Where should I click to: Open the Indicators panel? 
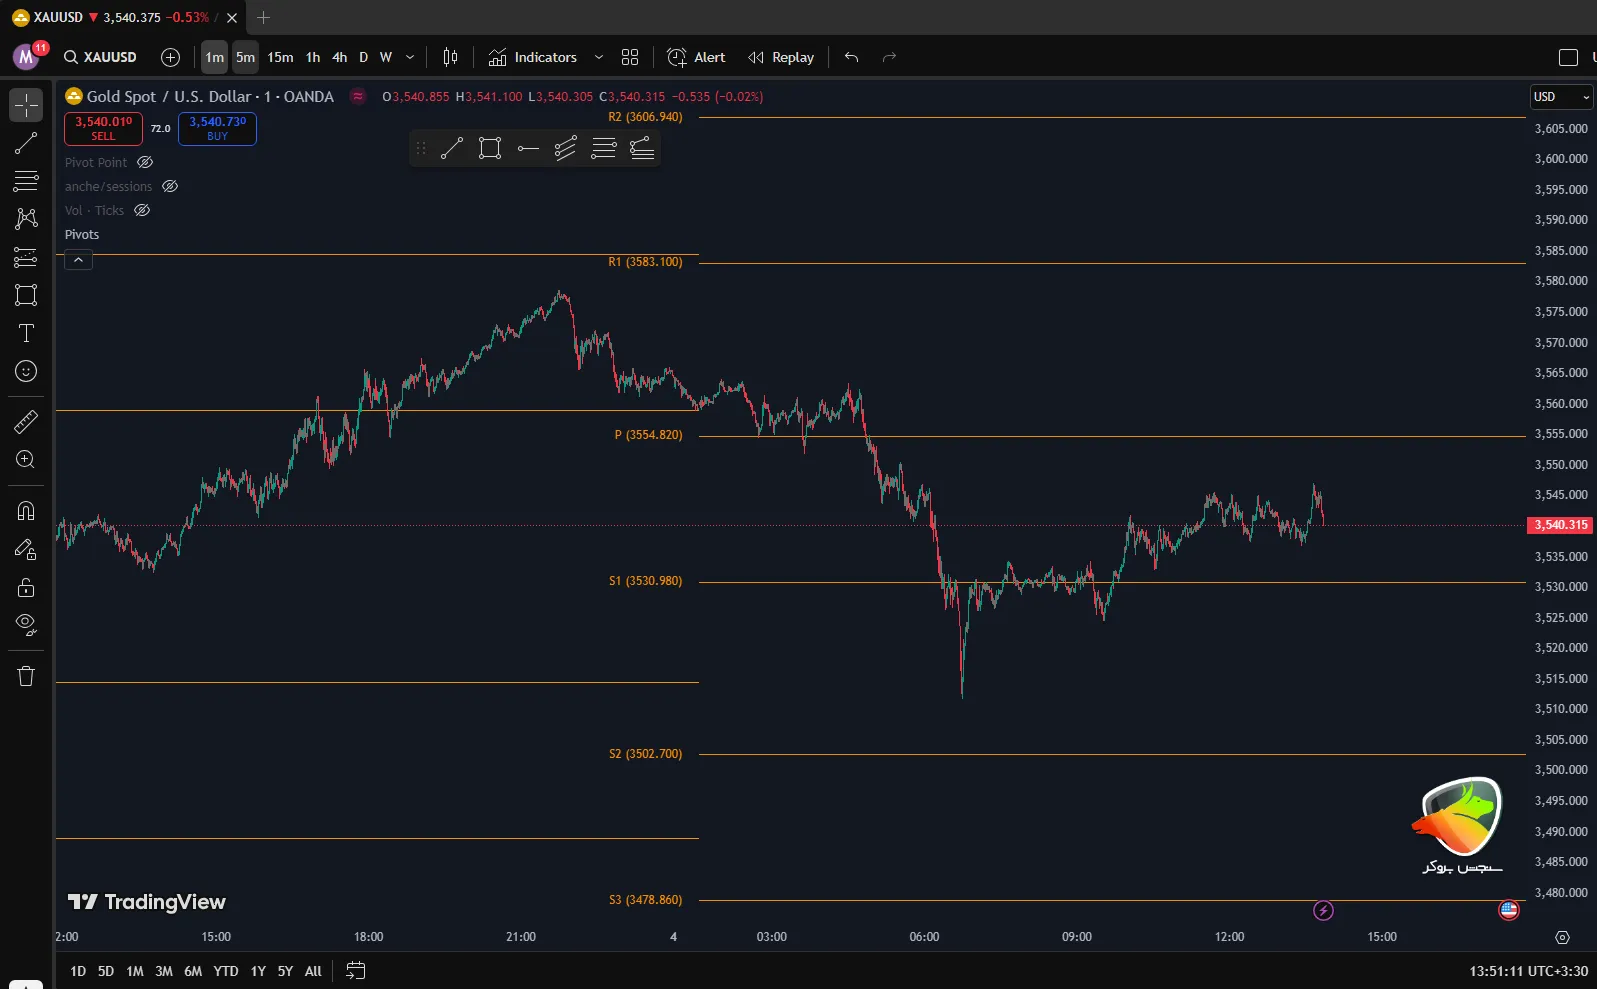tap(533, 57)
